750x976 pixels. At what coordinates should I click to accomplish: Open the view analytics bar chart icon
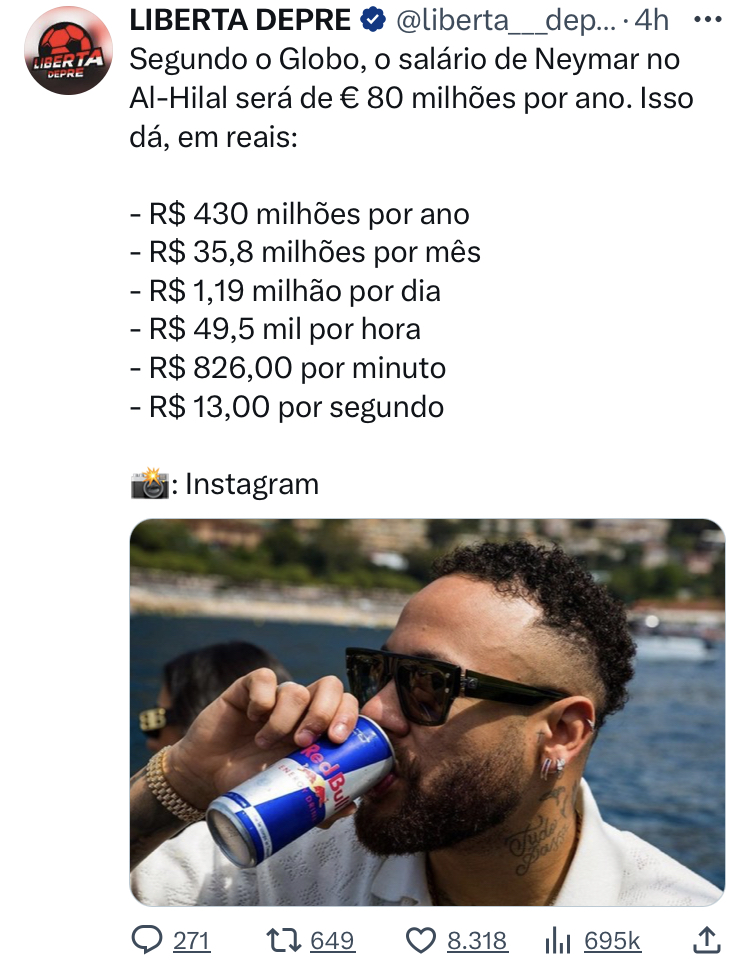click(x=558, y=941)
